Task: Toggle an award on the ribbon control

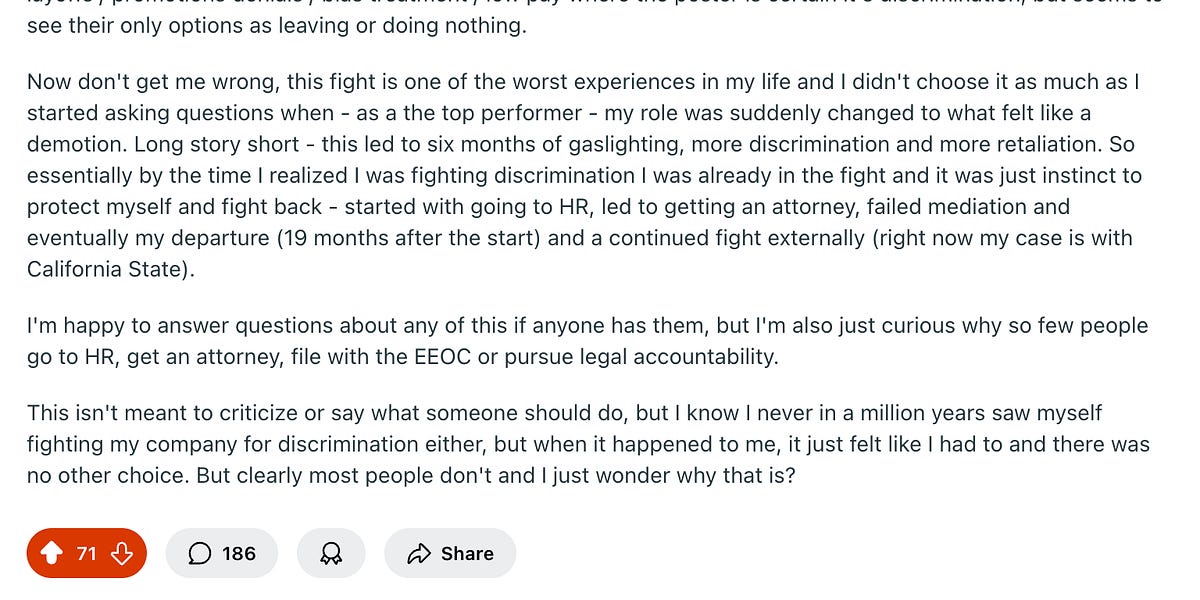Action: click(x=331, y=553)
